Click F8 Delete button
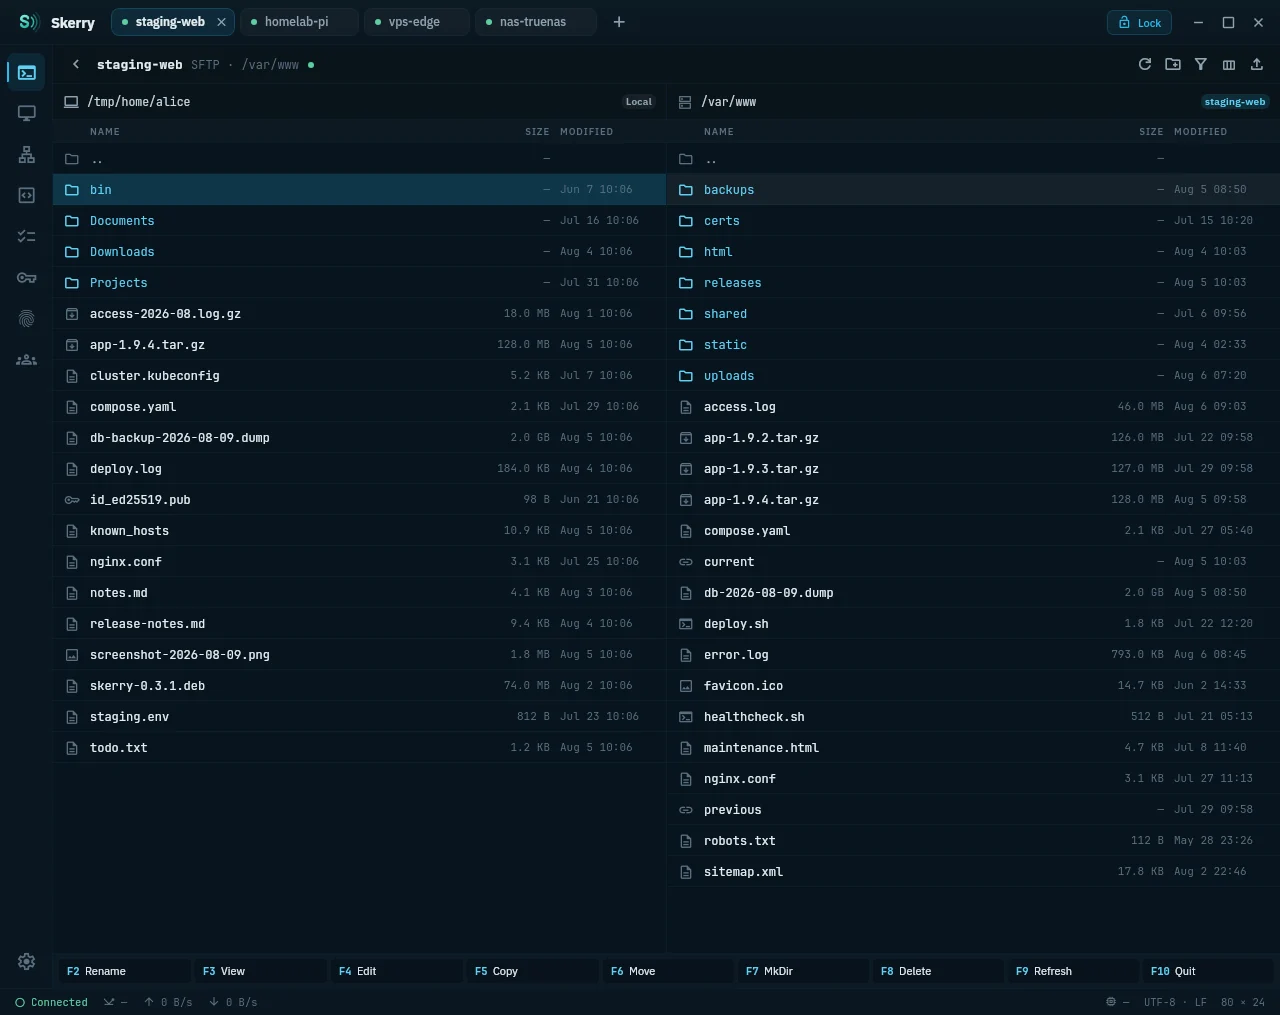The height and width of the screenshot is (1015, 1280). tap(939, 971)
